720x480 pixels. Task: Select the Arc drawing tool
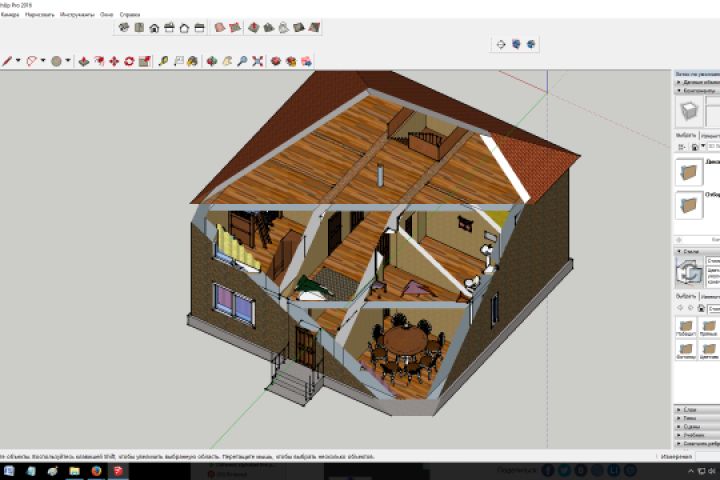coord(32,61)
